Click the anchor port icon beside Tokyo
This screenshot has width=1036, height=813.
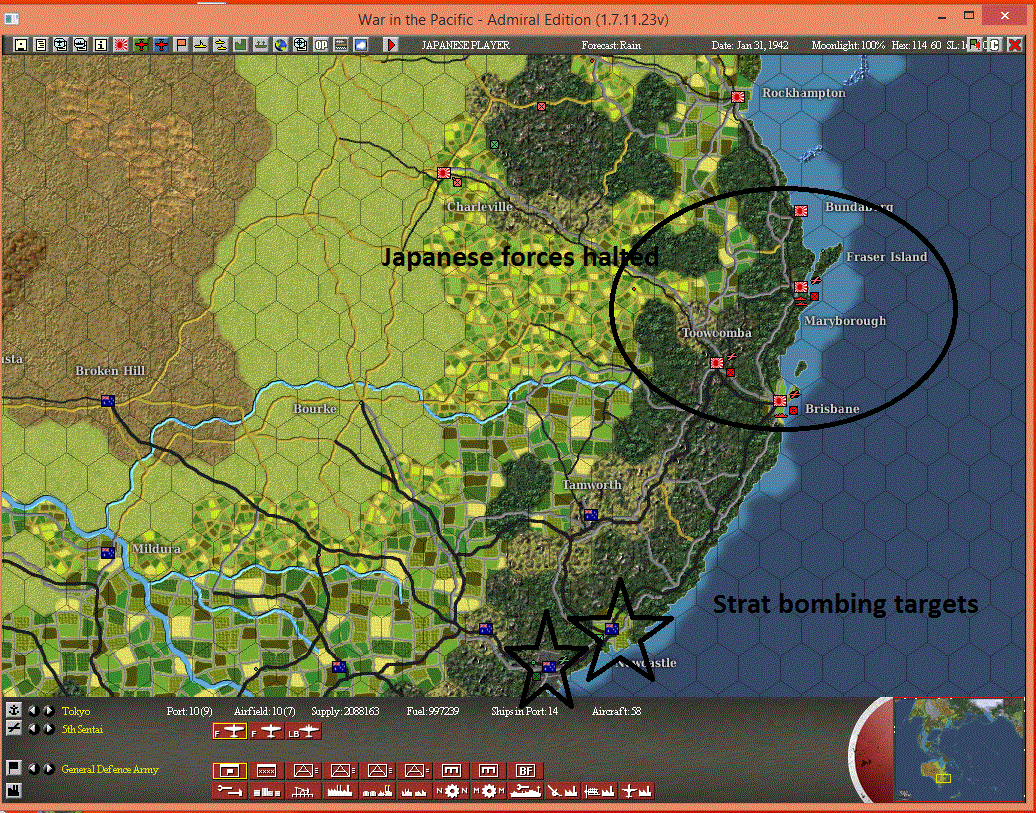click(13, 710)
